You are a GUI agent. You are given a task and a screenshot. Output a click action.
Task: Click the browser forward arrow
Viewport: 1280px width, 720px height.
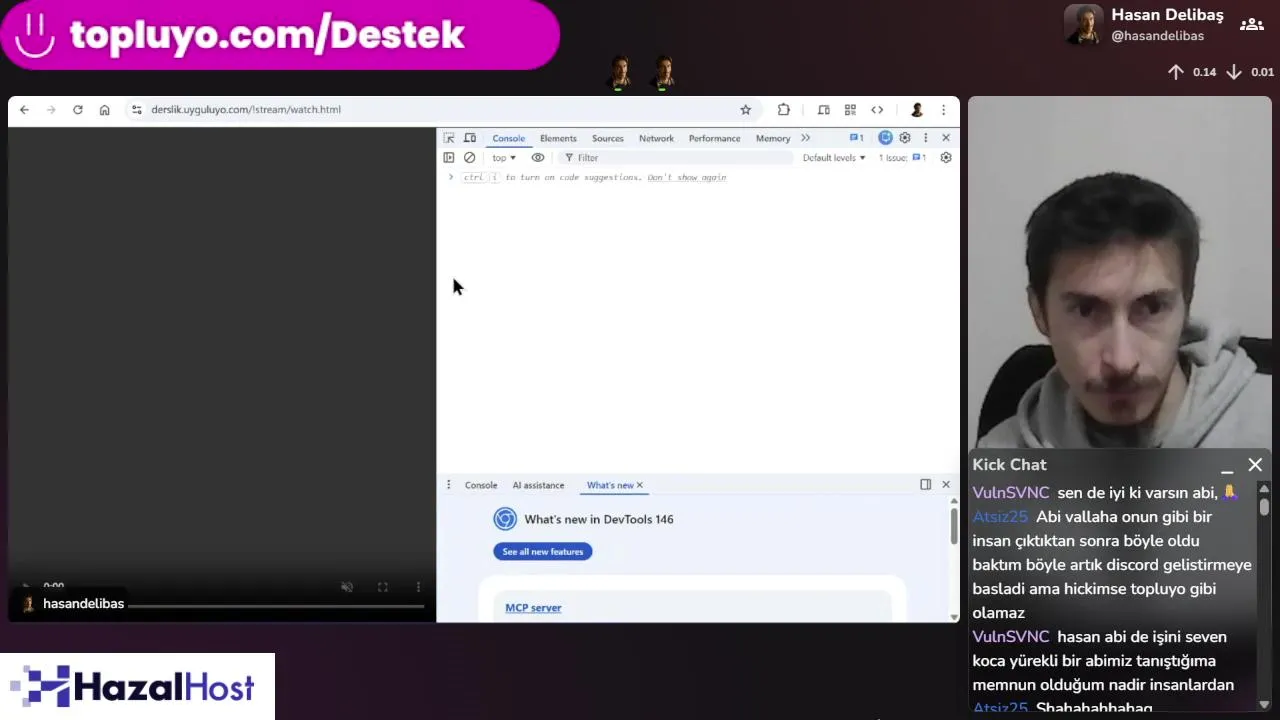51,110
